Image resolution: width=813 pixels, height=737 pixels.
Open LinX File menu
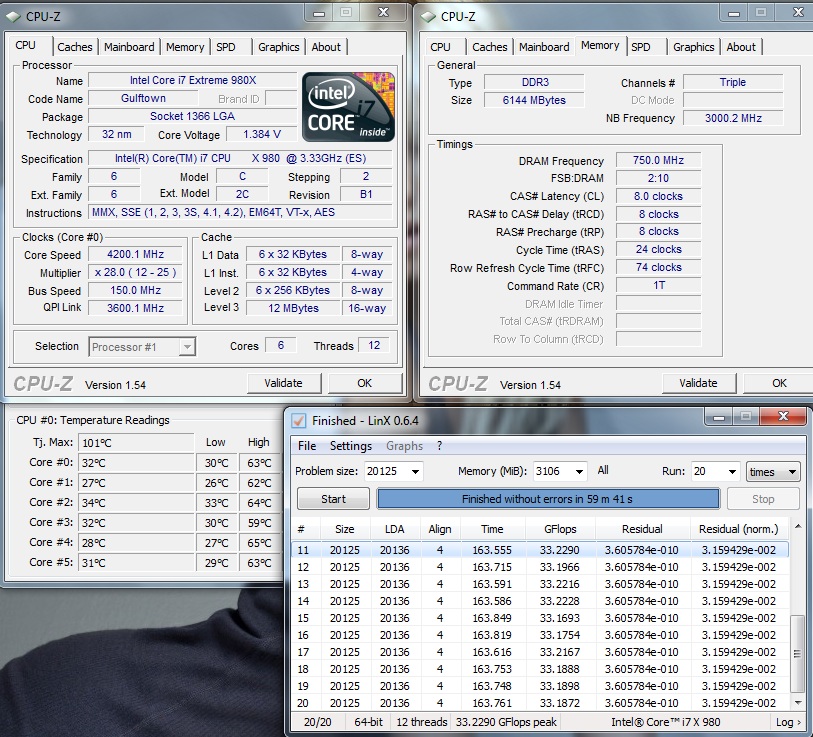(307, 446)
